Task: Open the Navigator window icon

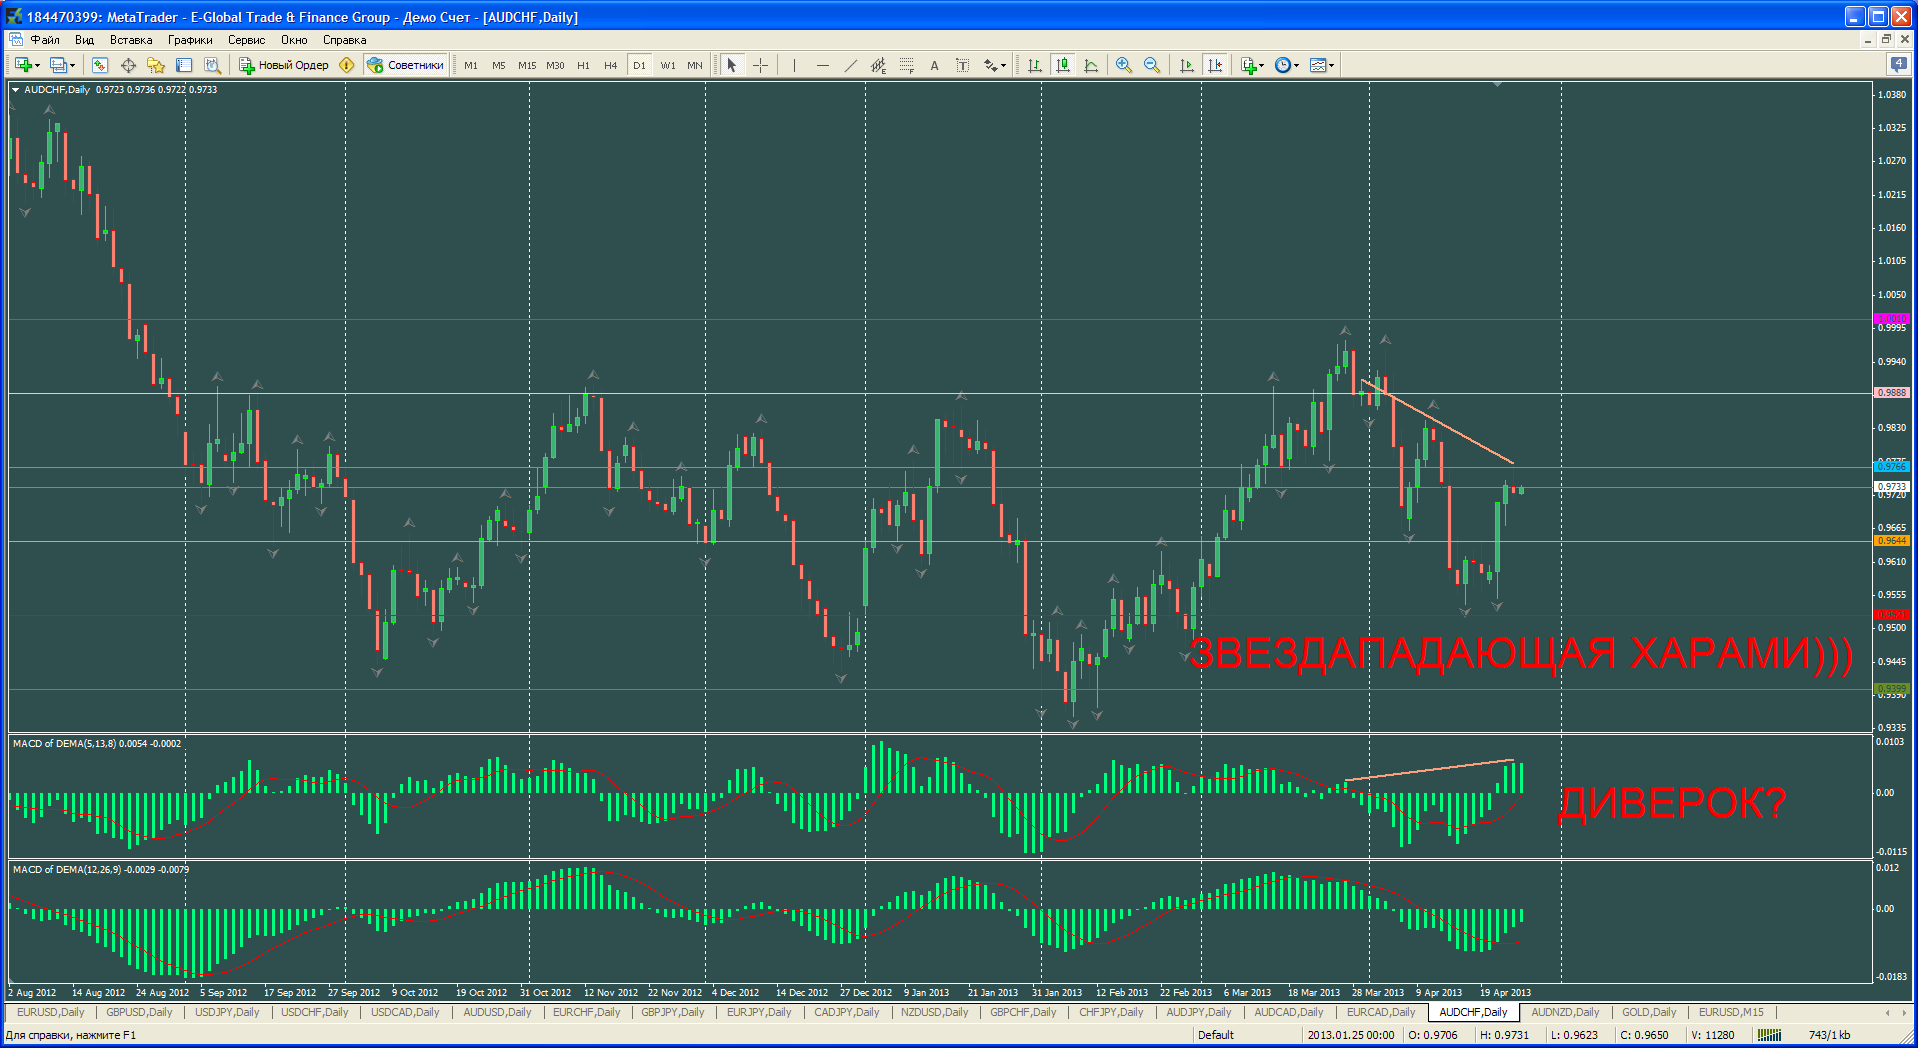Action: pos(156,65)
